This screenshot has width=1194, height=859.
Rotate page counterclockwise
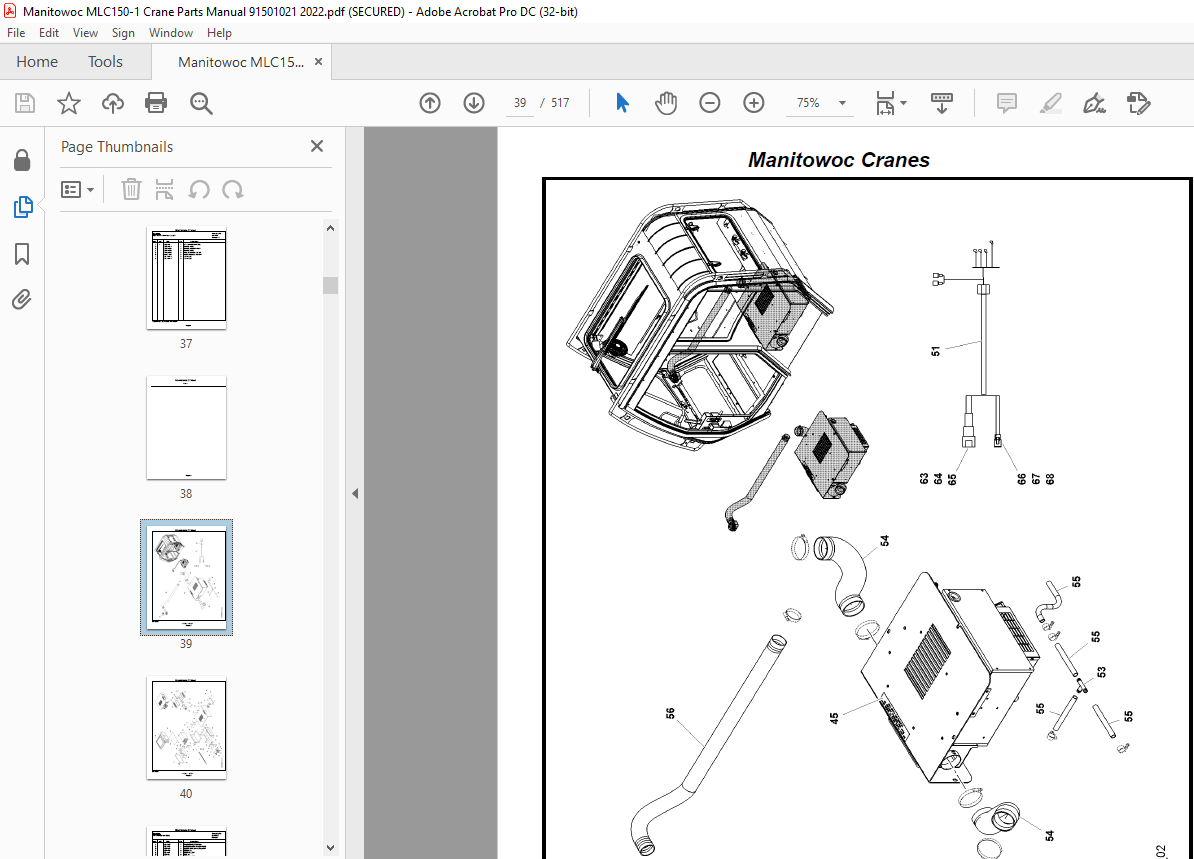pyautogui.click(x=199, y=189)
